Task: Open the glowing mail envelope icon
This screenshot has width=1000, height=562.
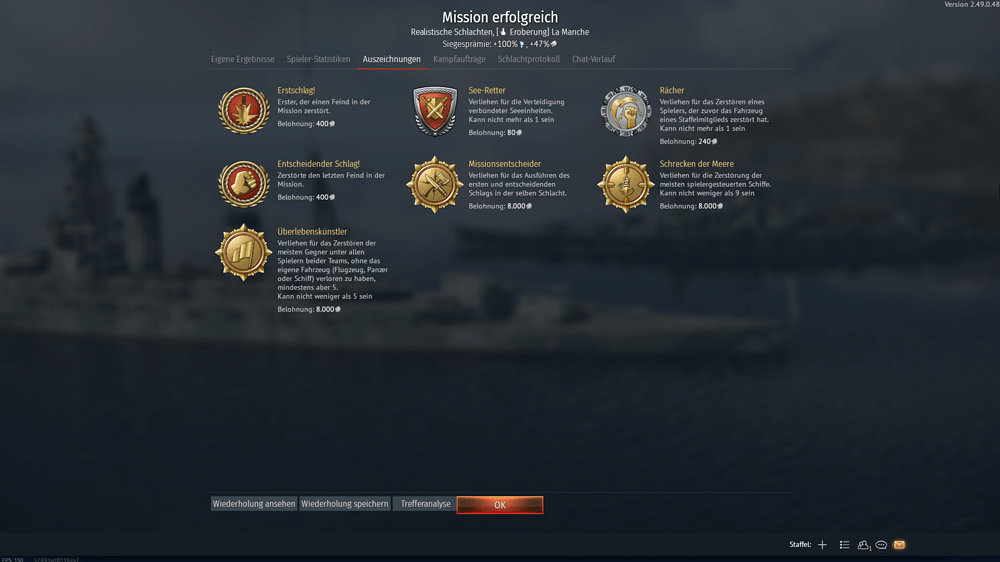Action: (899, 545)
